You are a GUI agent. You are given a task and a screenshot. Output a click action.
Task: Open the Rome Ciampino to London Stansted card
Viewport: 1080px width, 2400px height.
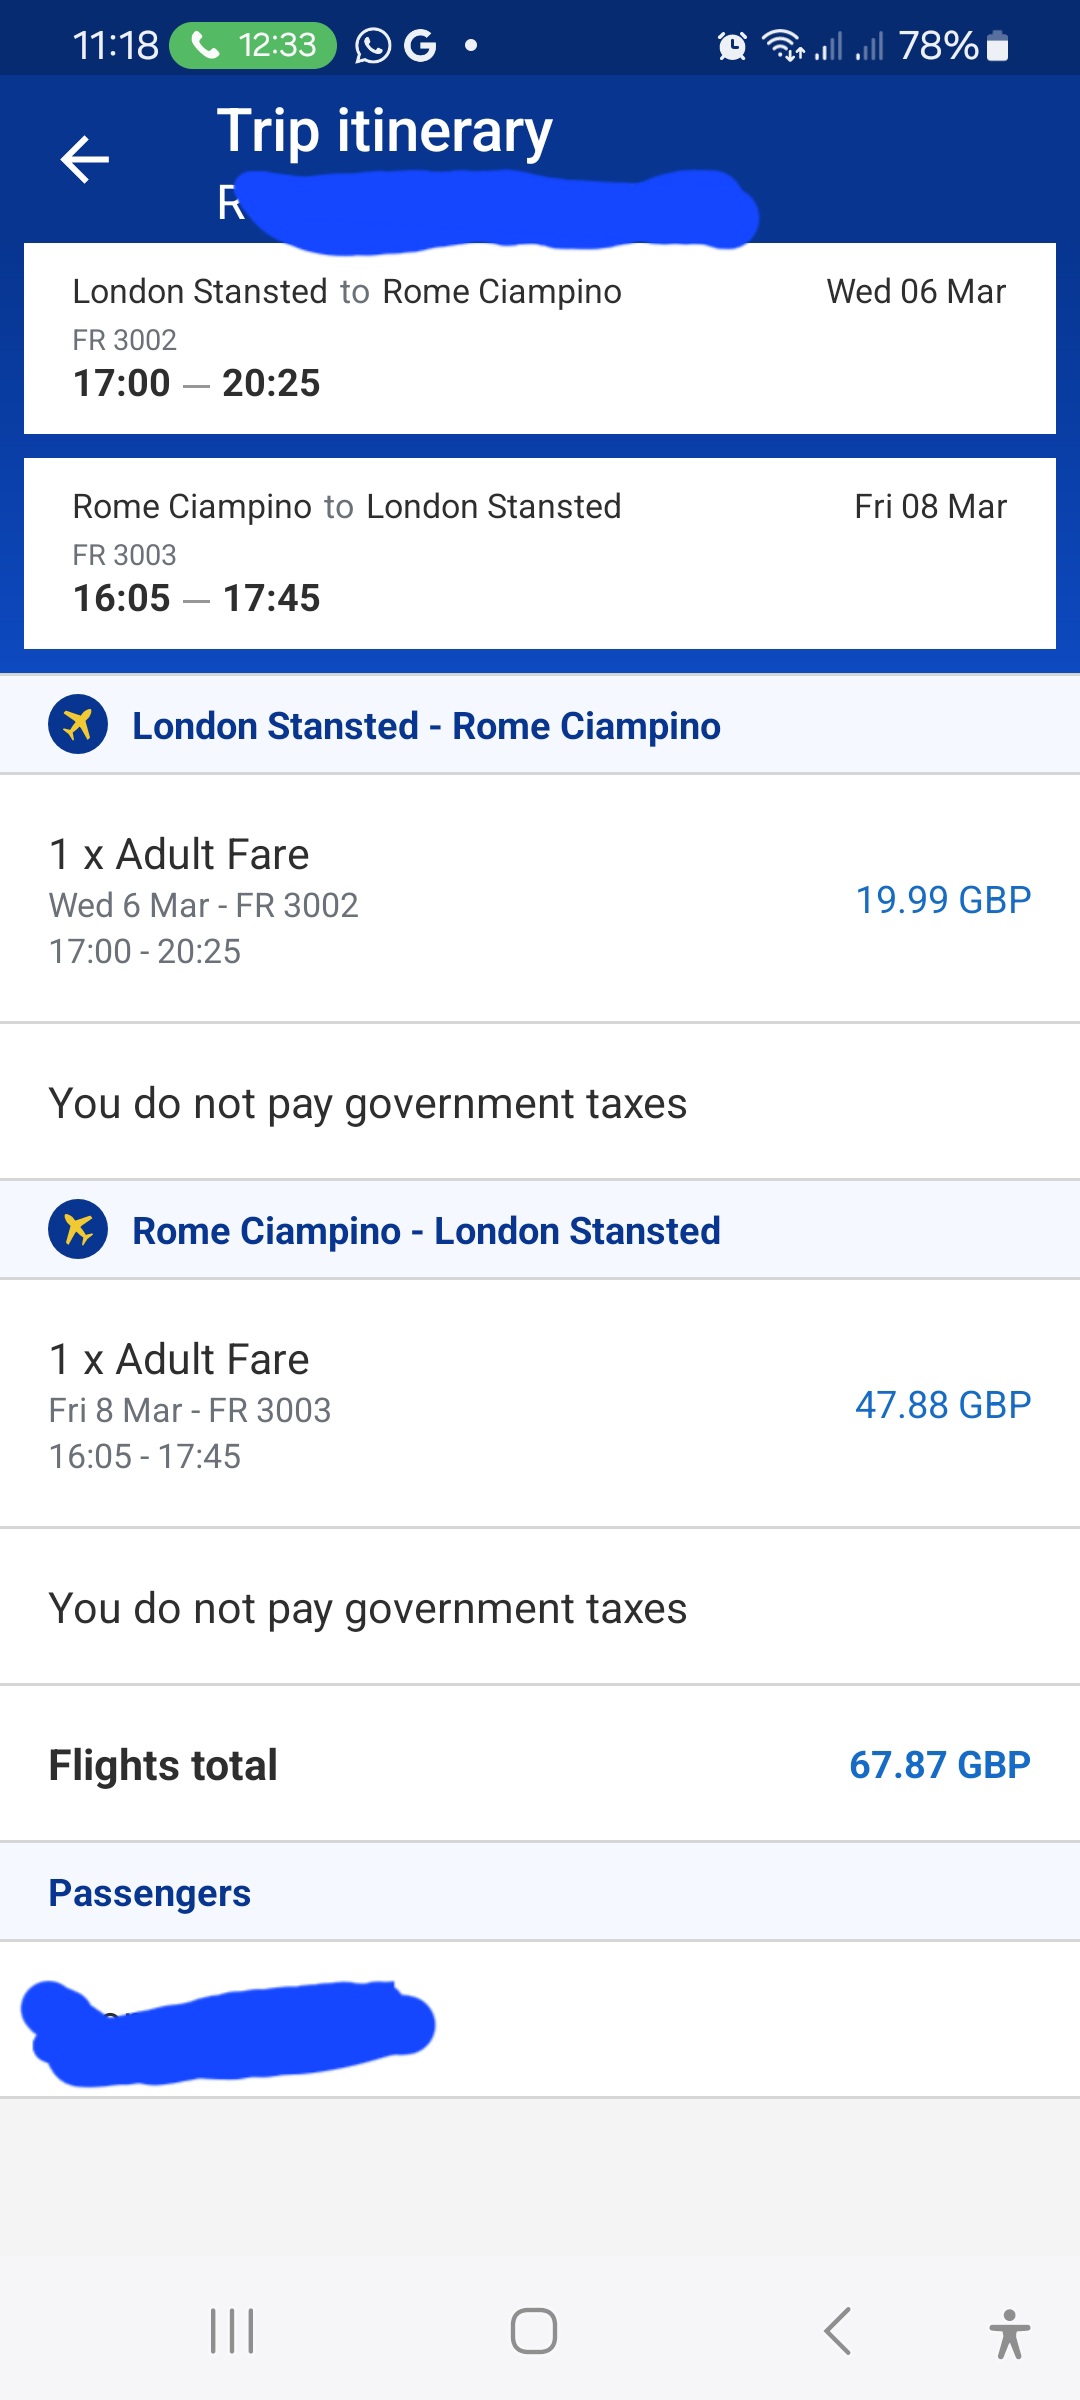coord(540,553)
